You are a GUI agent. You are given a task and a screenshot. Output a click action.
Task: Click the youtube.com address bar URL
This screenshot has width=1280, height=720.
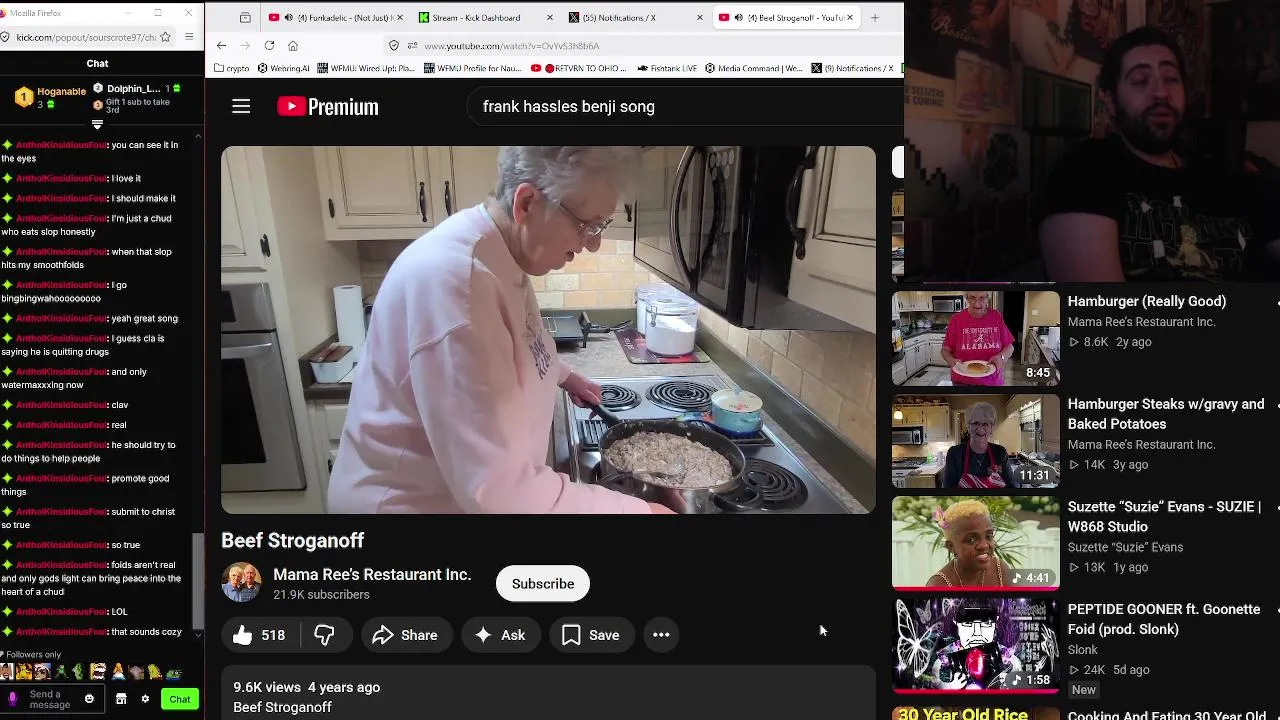pos(512,46)
